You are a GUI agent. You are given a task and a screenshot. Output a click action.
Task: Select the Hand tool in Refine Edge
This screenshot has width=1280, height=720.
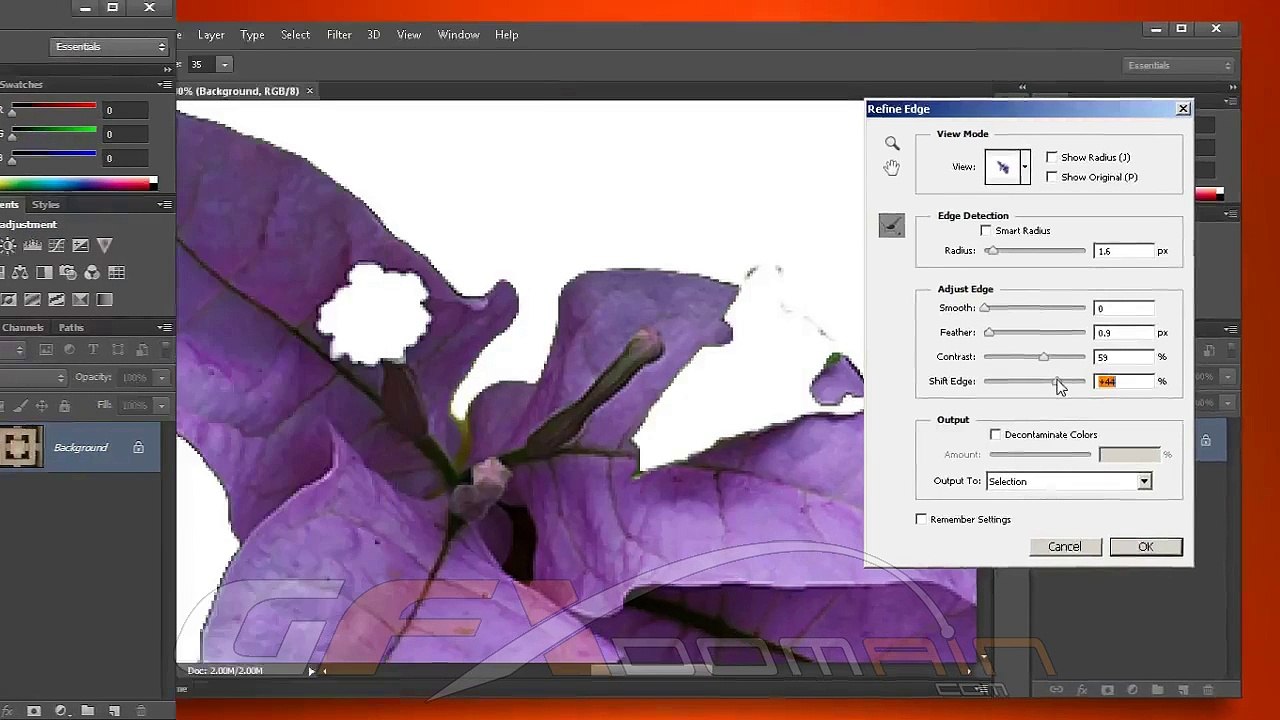[892, 167]
